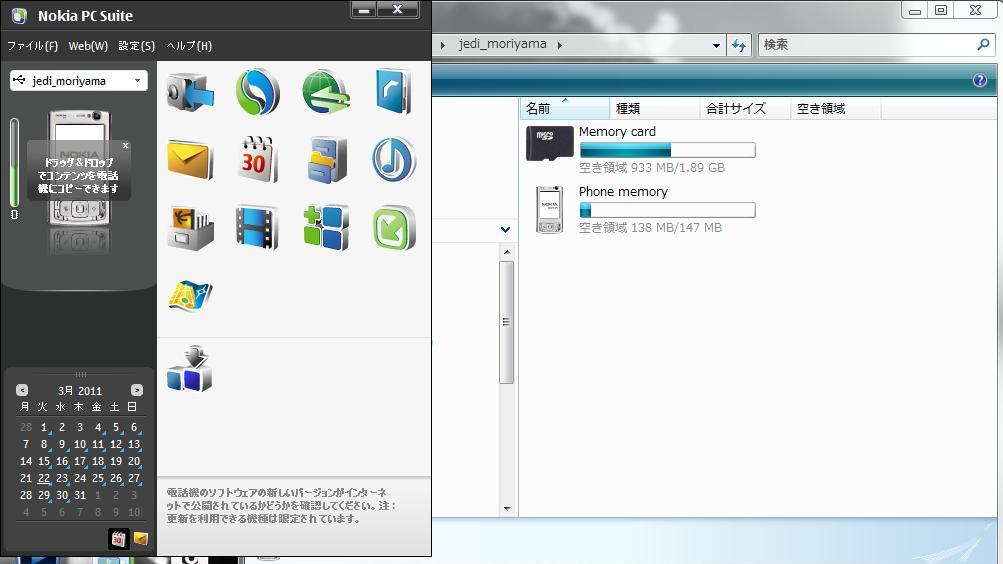Viewport: 1003px width, 564px height.
Task: Open the Install Applications icon
Action: coord(326,228)
